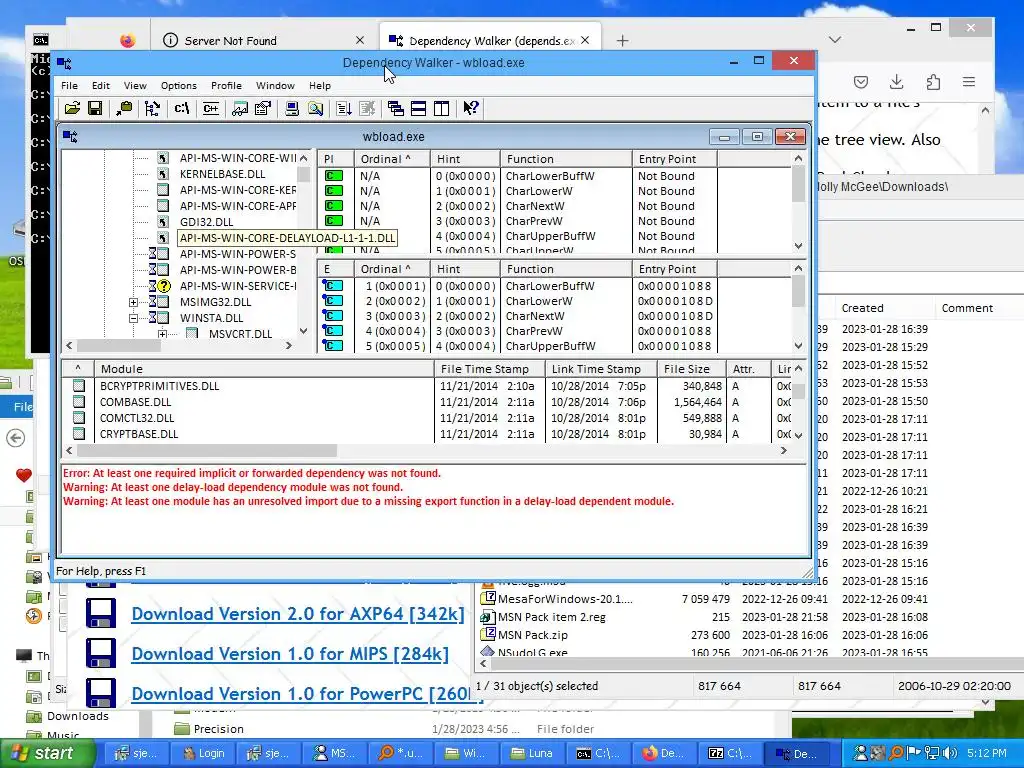Open a new Firefox tab with plus button
Image resolution: width=1024 pixels, height=768 pixels.
(622, 40)
